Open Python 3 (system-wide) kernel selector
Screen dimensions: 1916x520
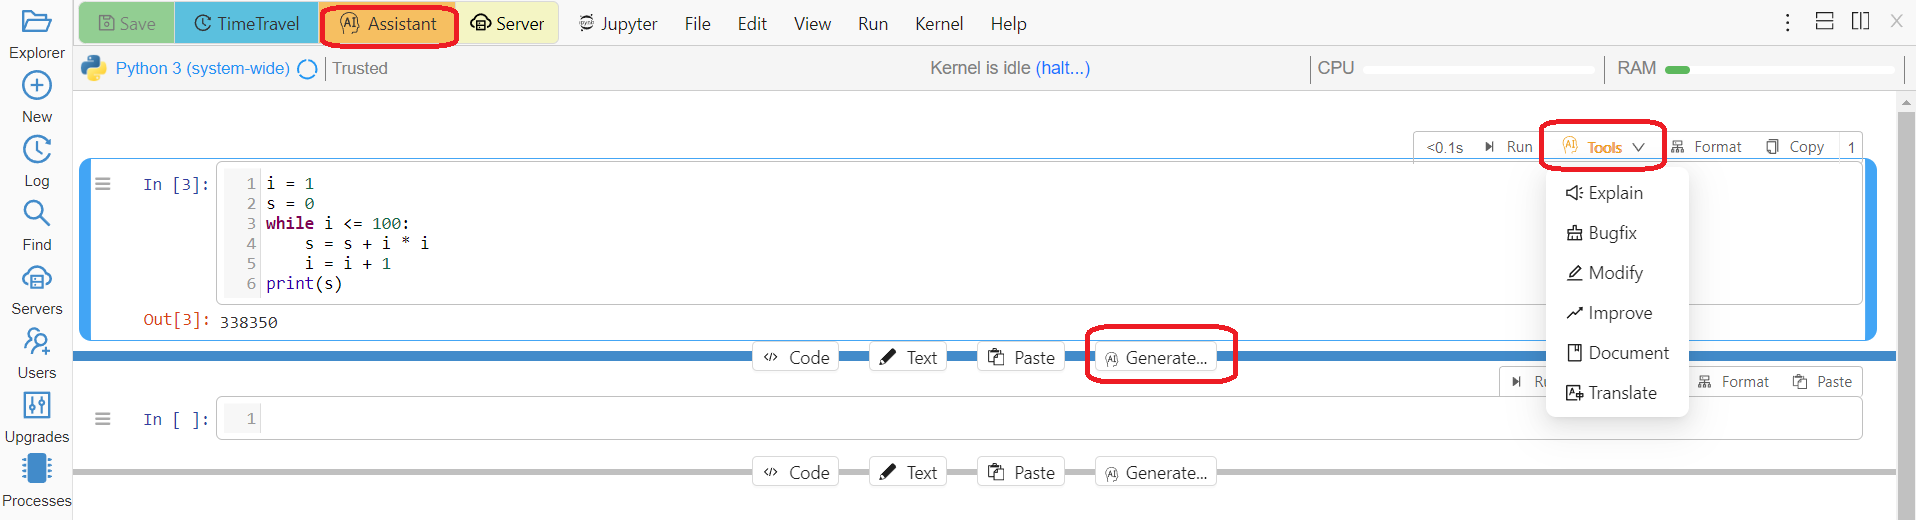(x=202, y=68)
